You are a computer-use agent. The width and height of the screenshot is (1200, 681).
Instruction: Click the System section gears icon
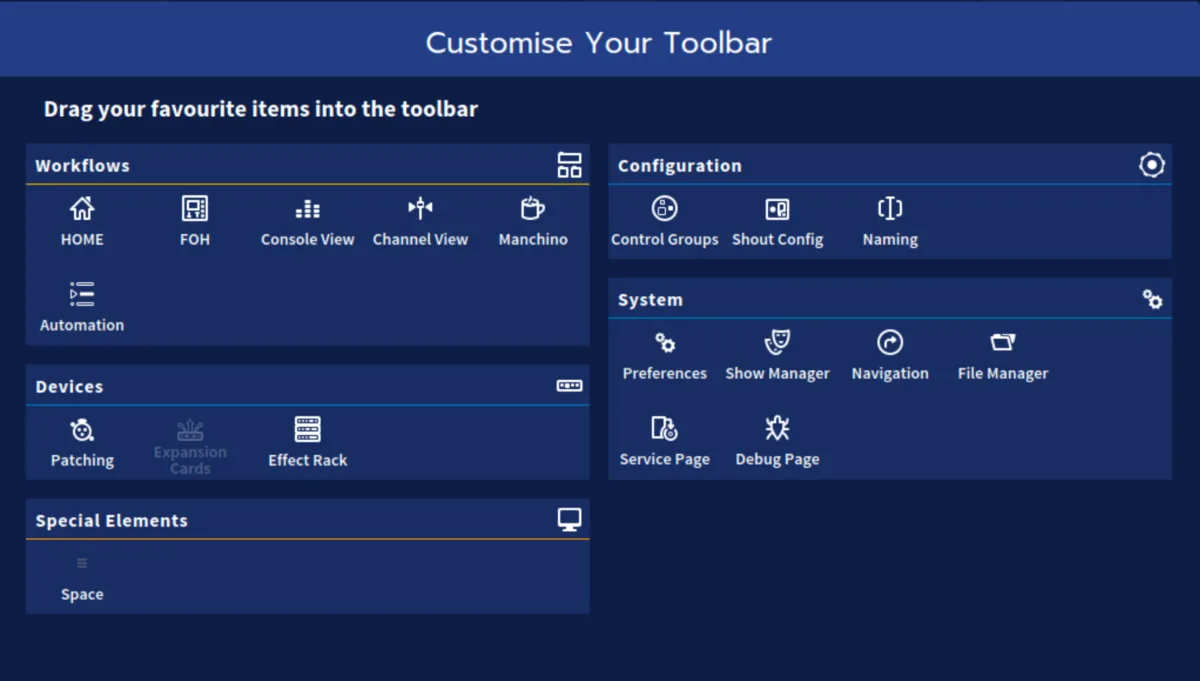[1152, 299]
